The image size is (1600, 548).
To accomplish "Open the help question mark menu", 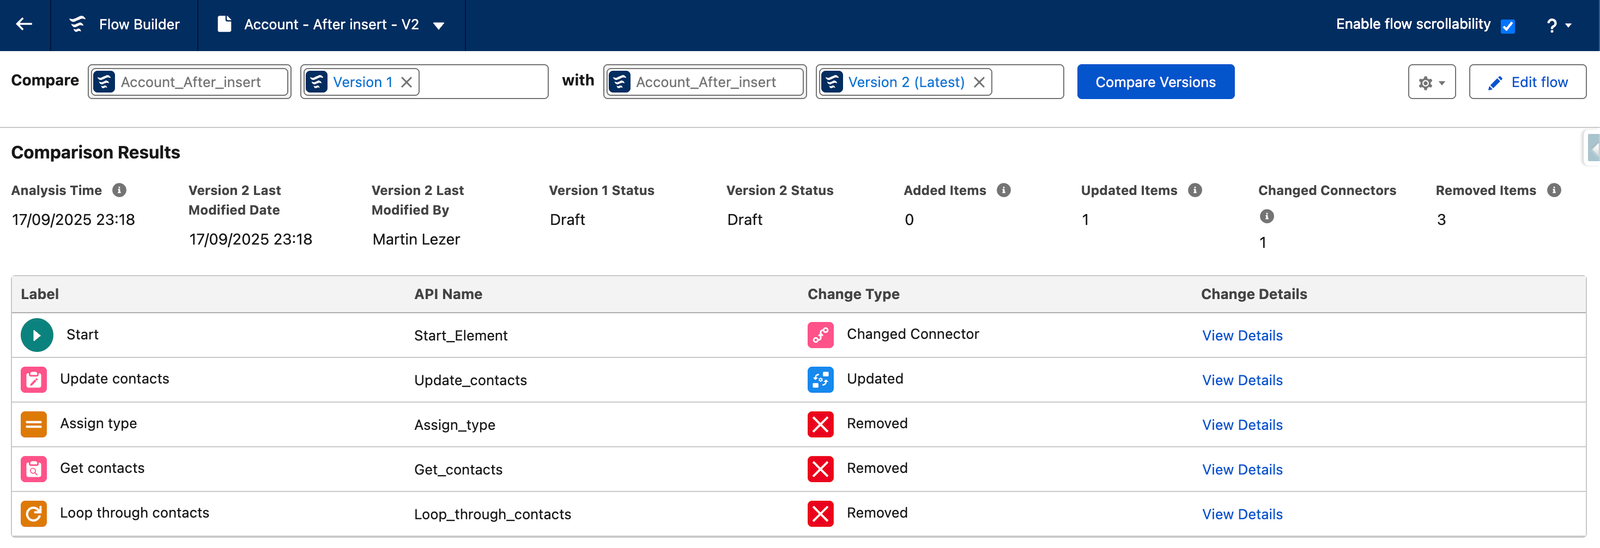I will 1558,25.
